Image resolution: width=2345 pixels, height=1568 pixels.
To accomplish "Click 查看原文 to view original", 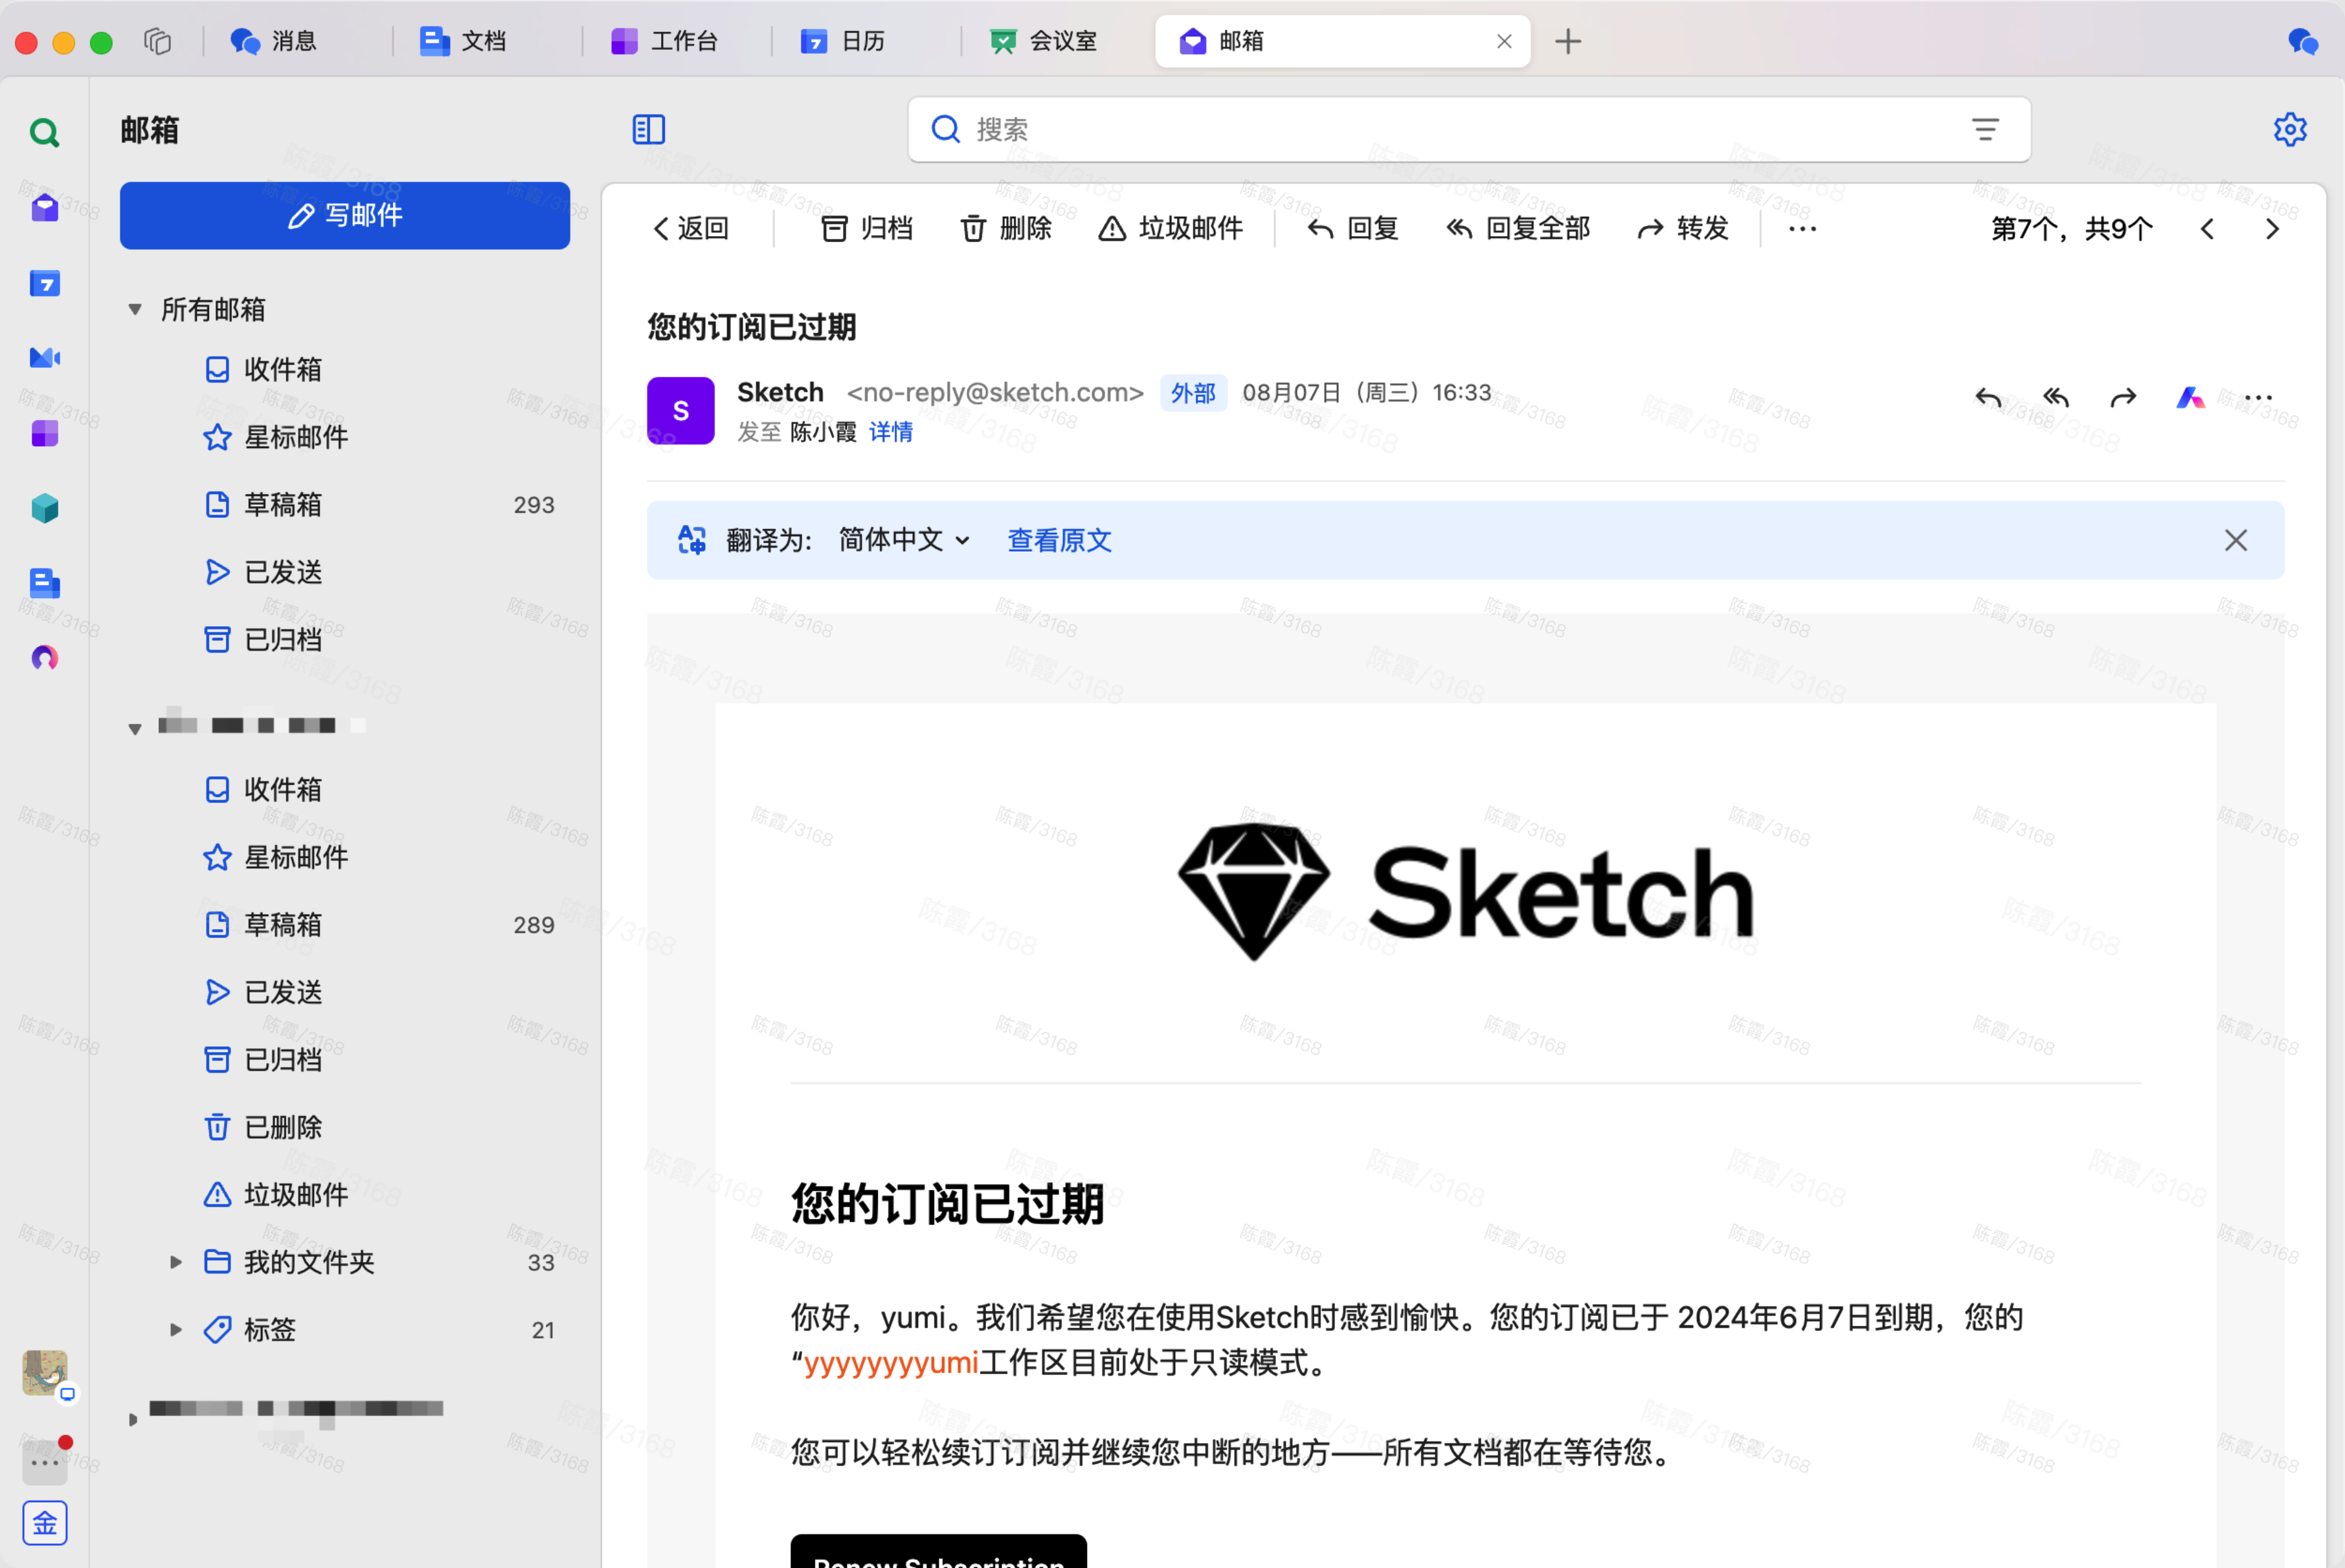I will click(x=1059, y=540).
